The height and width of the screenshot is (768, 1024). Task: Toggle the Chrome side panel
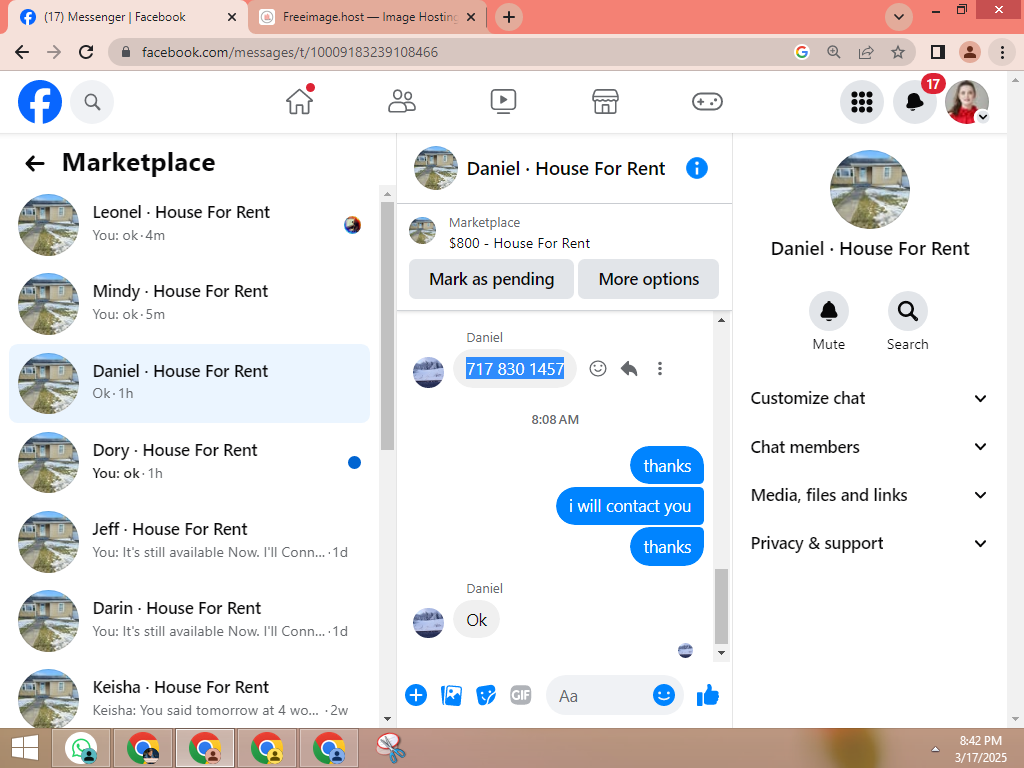tap(938, 52)
